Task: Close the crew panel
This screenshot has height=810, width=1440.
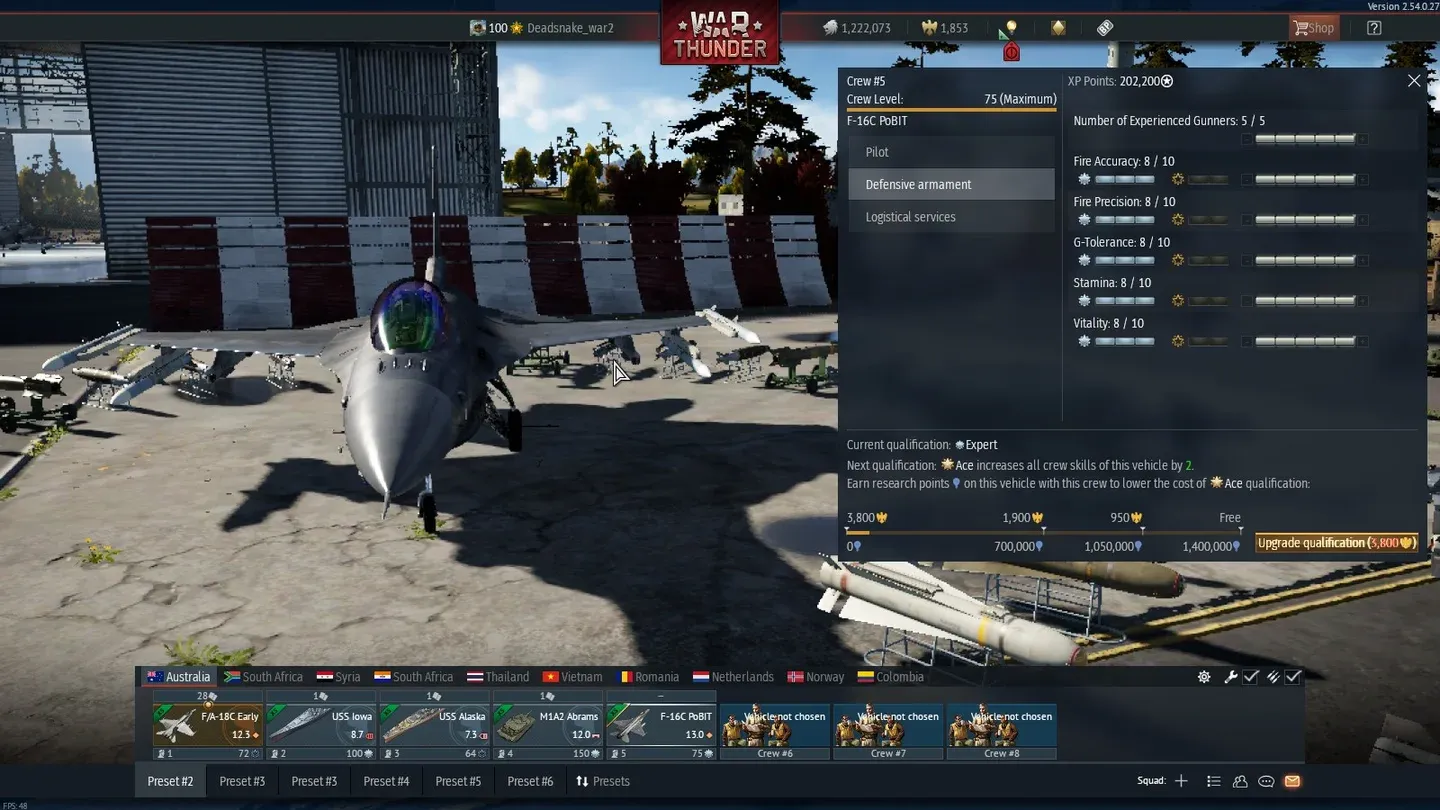Action: click(x=1414, y=81)
